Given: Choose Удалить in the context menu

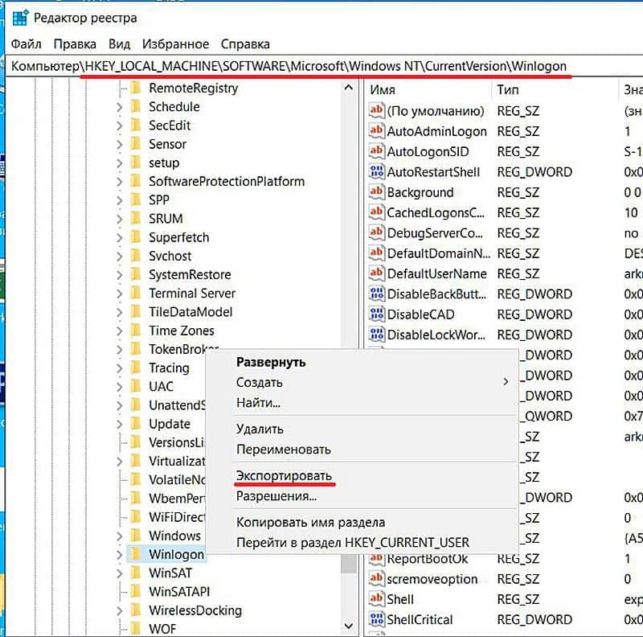Looking at the screenshot, I should 260,429.
